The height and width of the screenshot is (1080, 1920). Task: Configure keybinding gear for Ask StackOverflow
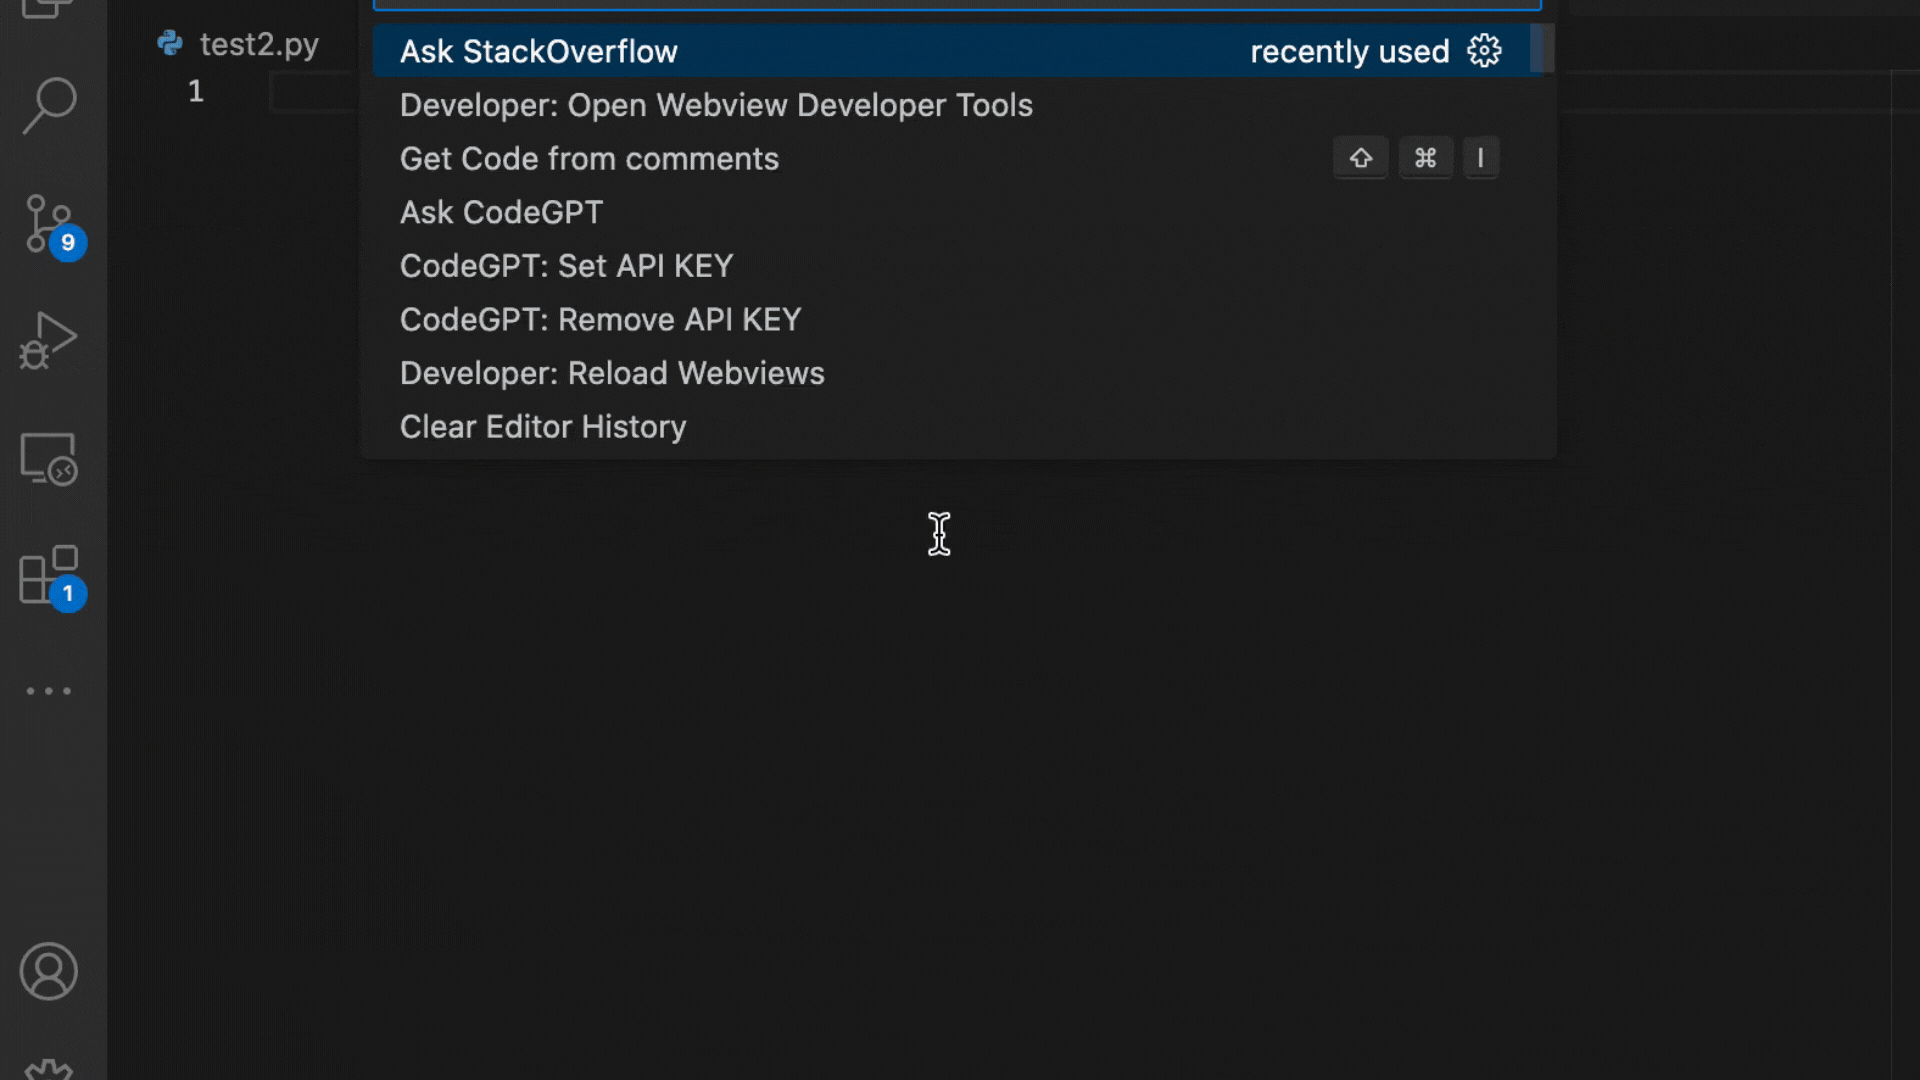tap(1484, 51)
